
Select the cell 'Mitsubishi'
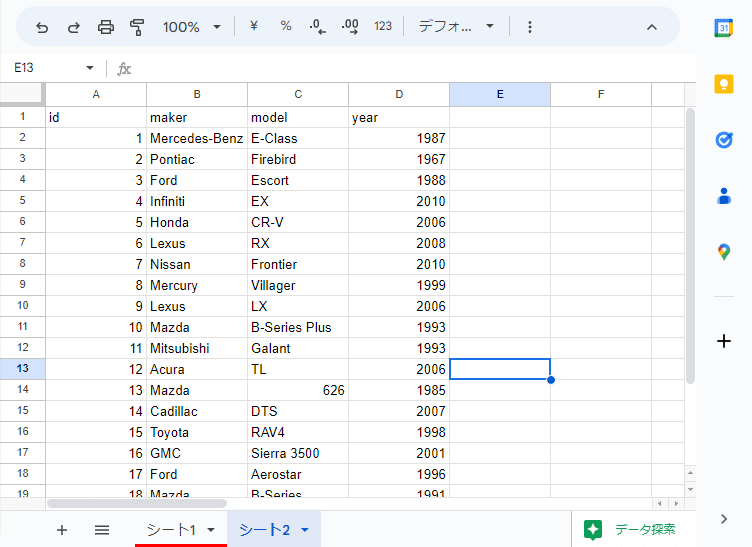[x=197, y=348]
